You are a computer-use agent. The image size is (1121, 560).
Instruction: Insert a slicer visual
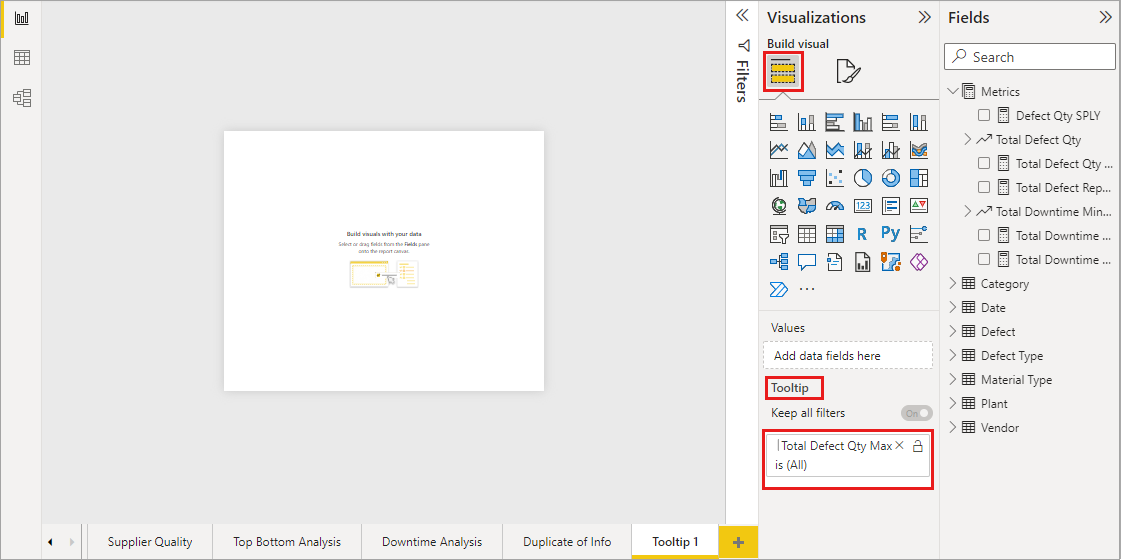pyautogui.click(x=779, y=234)
